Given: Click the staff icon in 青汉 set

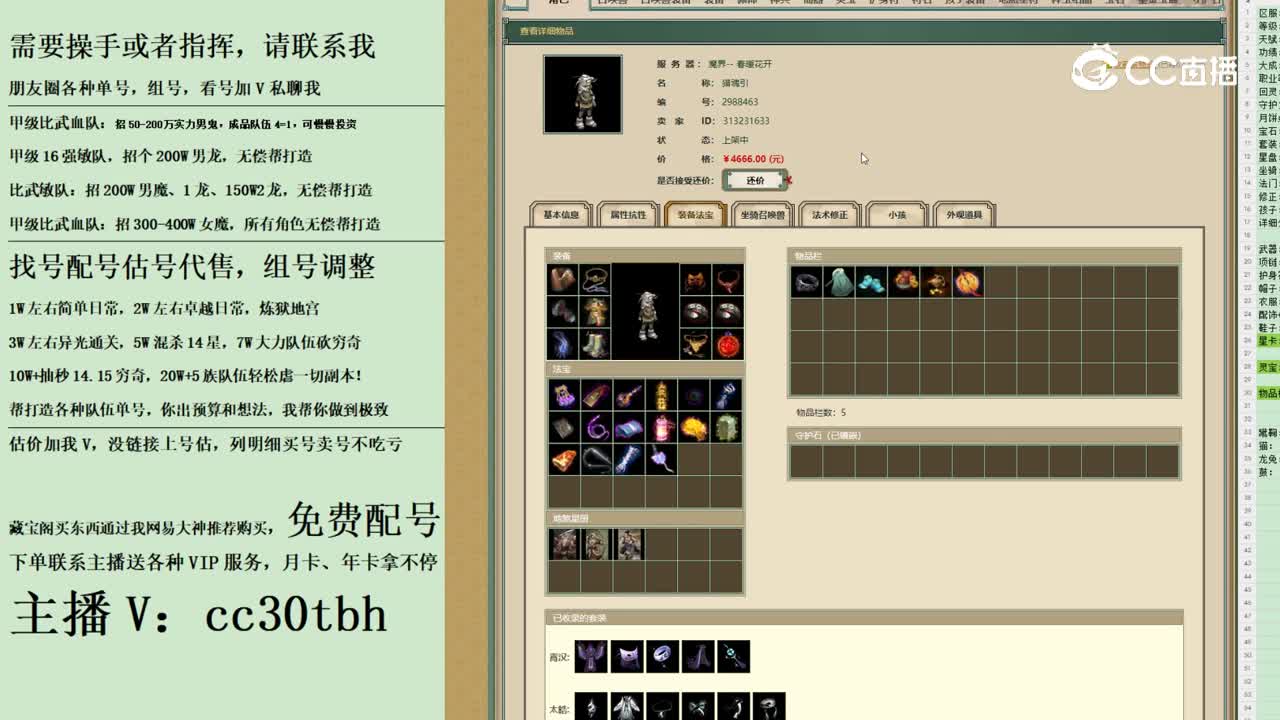Looking at the screenshot, I should (733, 656).
